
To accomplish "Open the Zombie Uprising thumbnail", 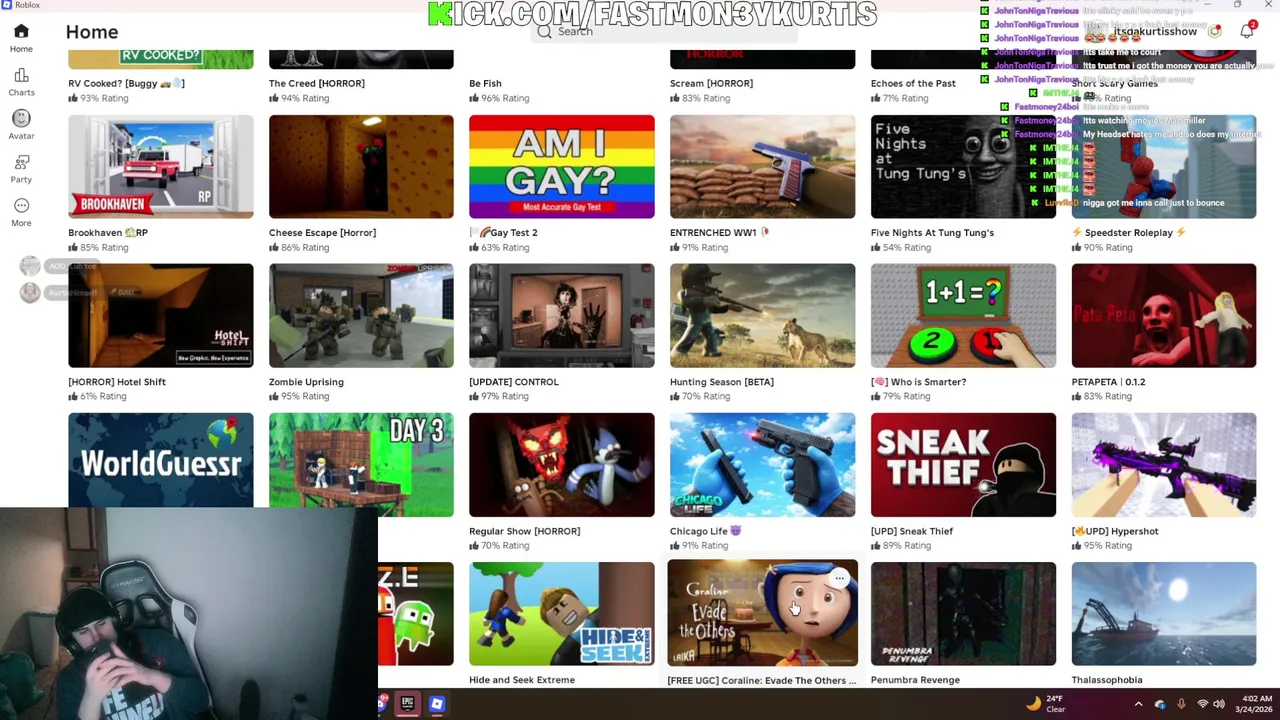I will pyautogui.click(x=361, y=315).
